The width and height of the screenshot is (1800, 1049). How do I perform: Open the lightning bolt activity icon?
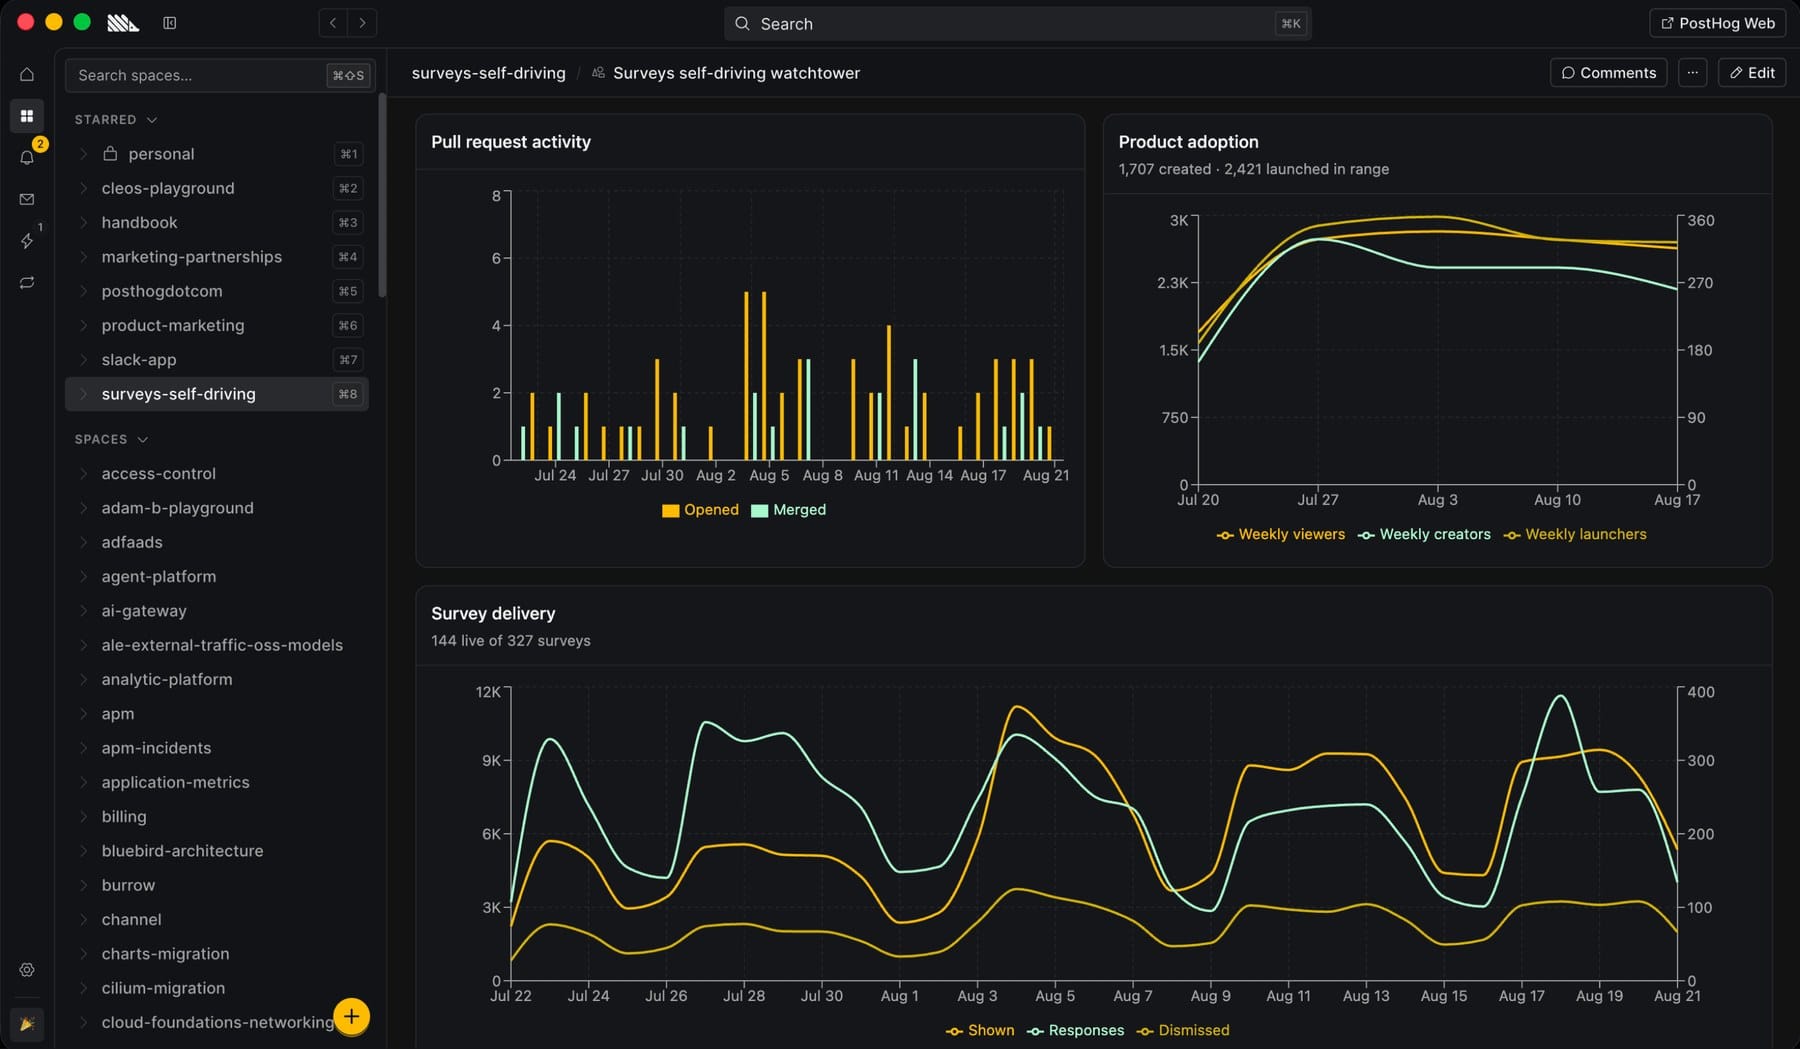27,241
